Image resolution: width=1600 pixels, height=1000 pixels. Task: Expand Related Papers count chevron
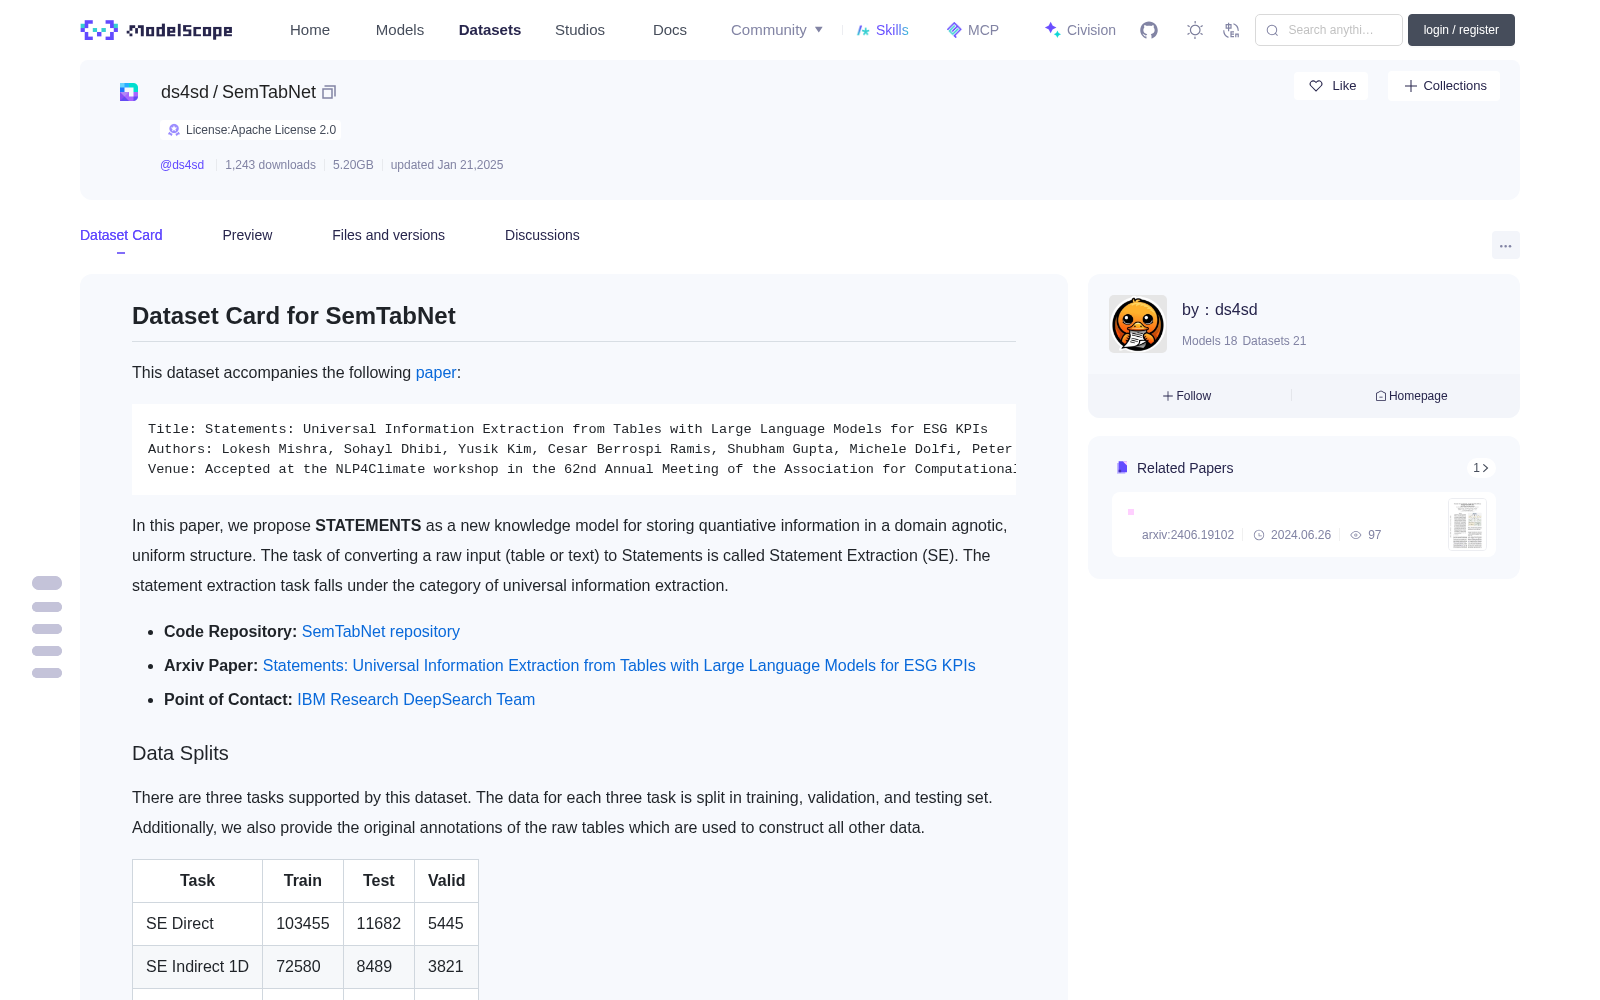[x=1481, y=468]
